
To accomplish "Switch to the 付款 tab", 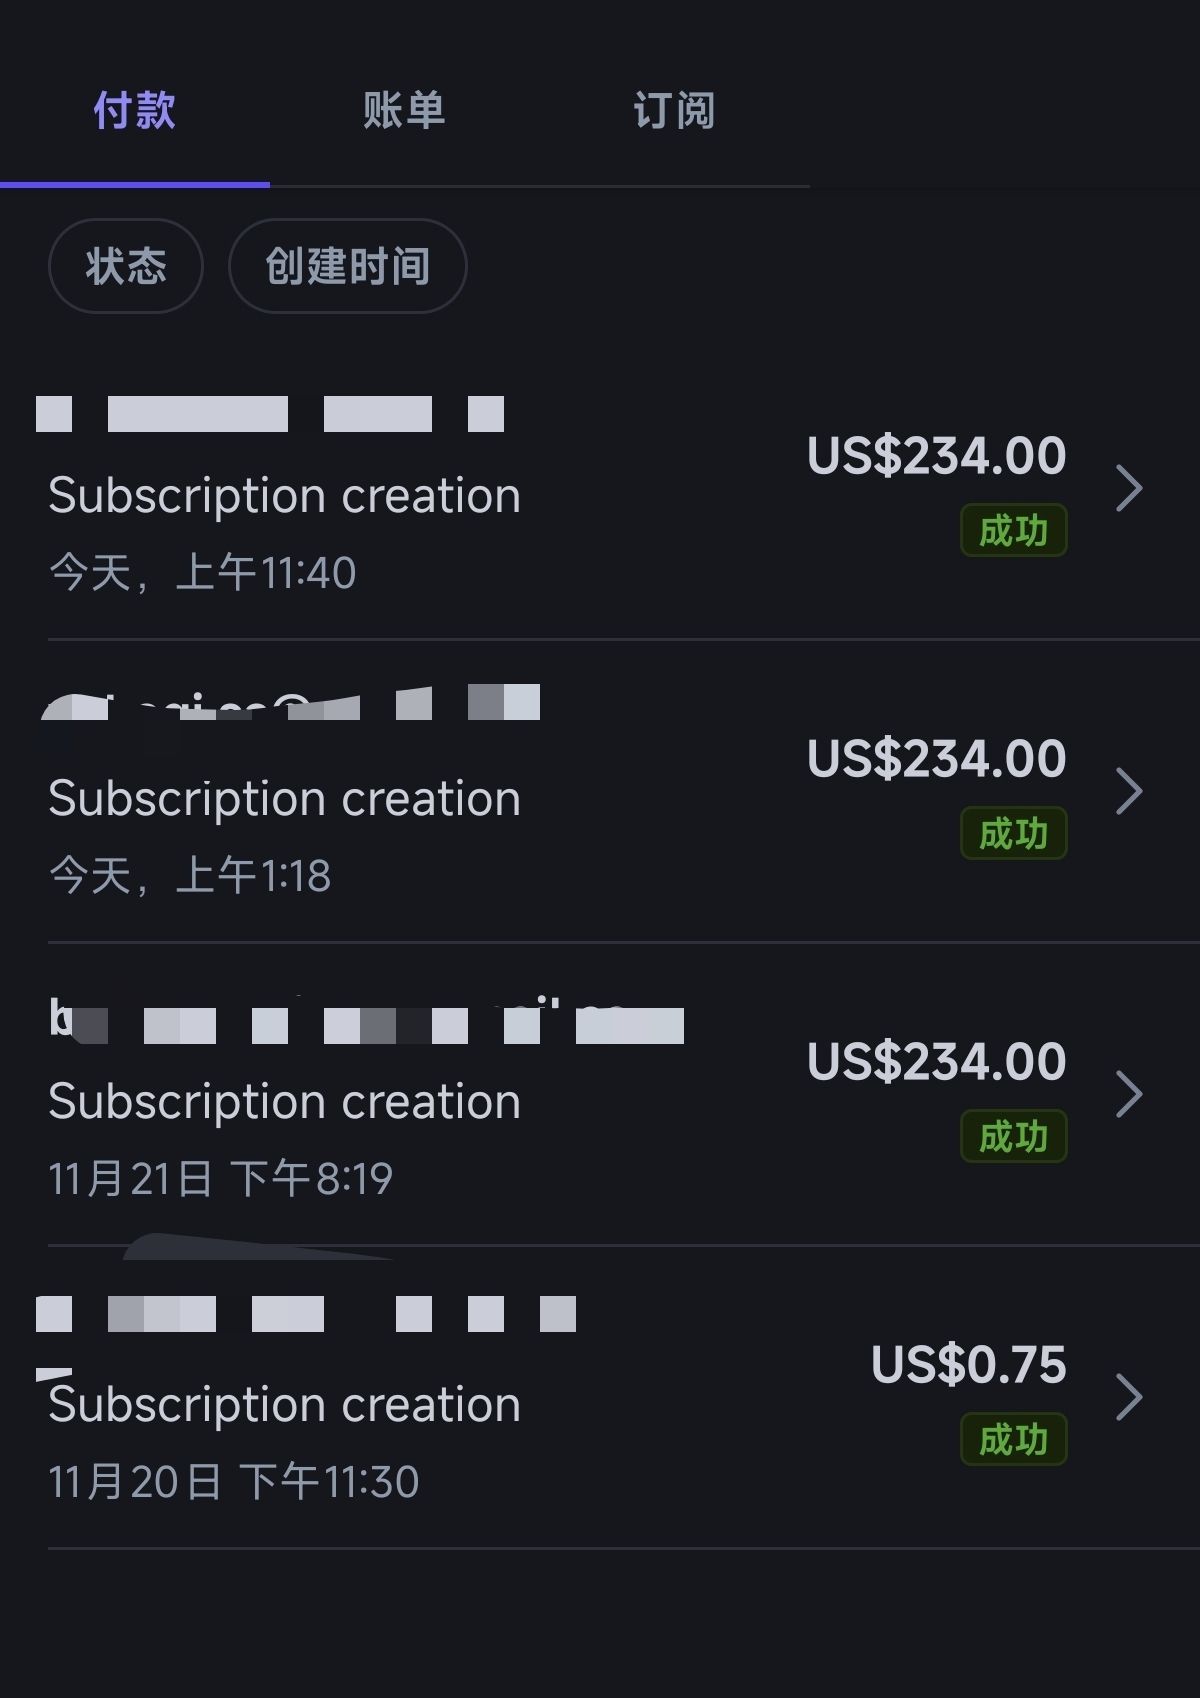I will click(x=134, y=110).
